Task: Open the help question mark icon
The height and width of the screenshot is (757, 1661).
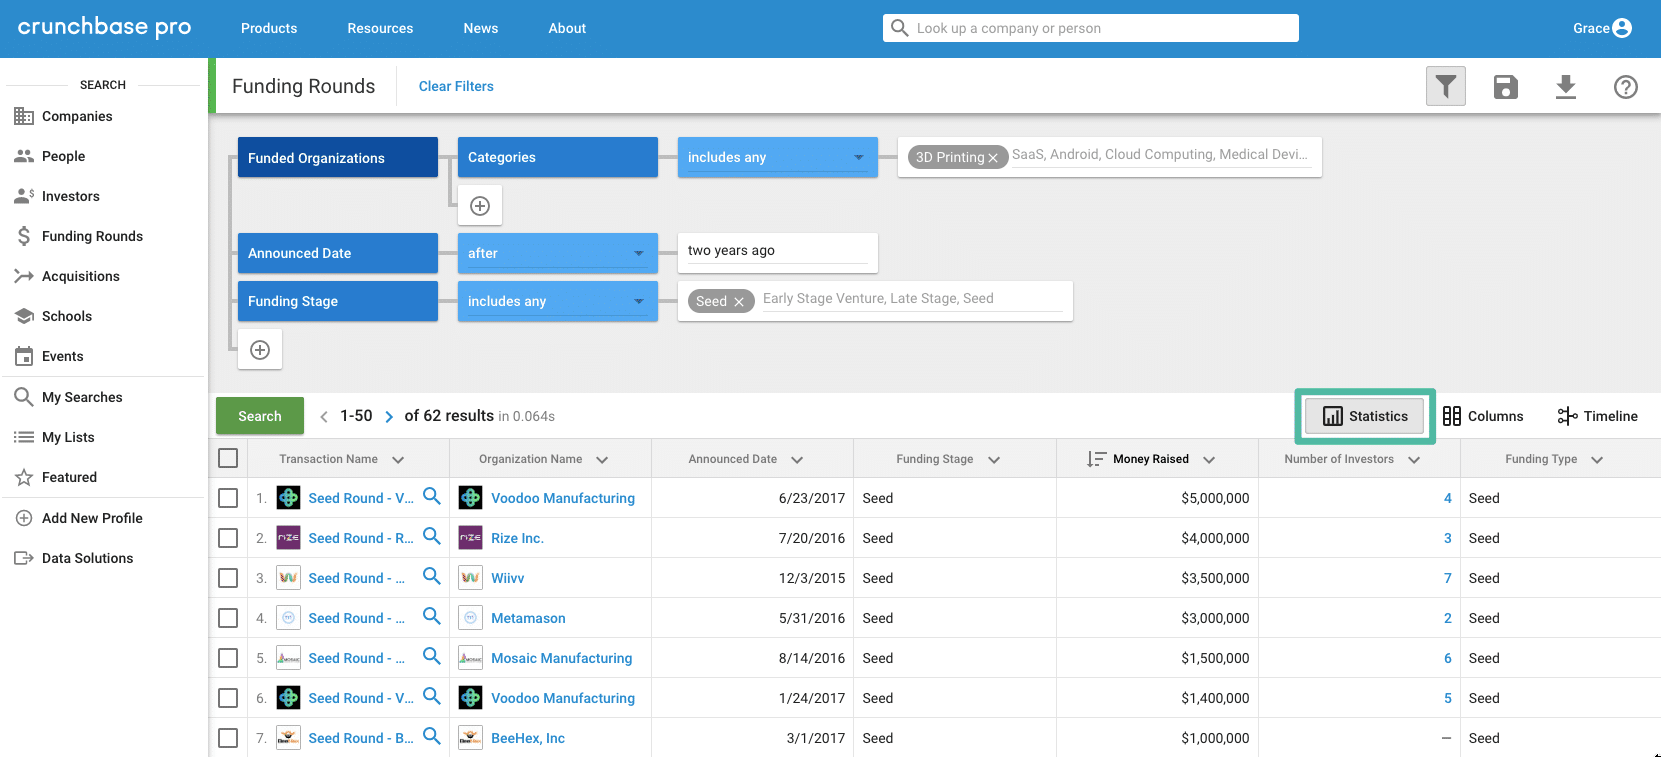Action: coord(1626,87)
